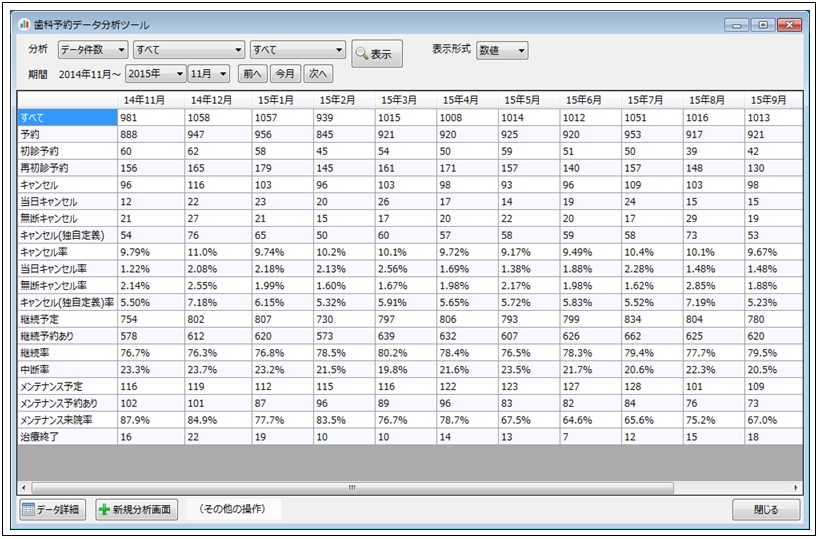Viewport: 818px width, 539px height.
Task: Click the horizontal scrollbar thumb
Action: point(353,488)
